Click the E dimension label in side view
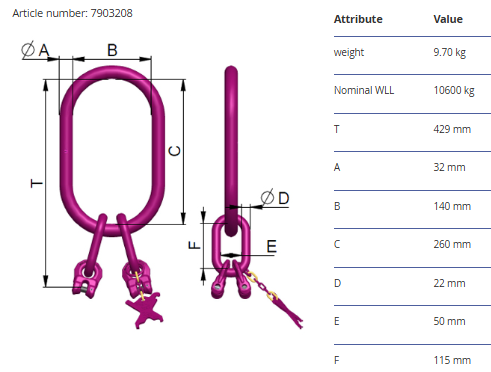Image resolution: width=491 pixels, height=372 pixels. pyautogui.click(x=271, y=247)
